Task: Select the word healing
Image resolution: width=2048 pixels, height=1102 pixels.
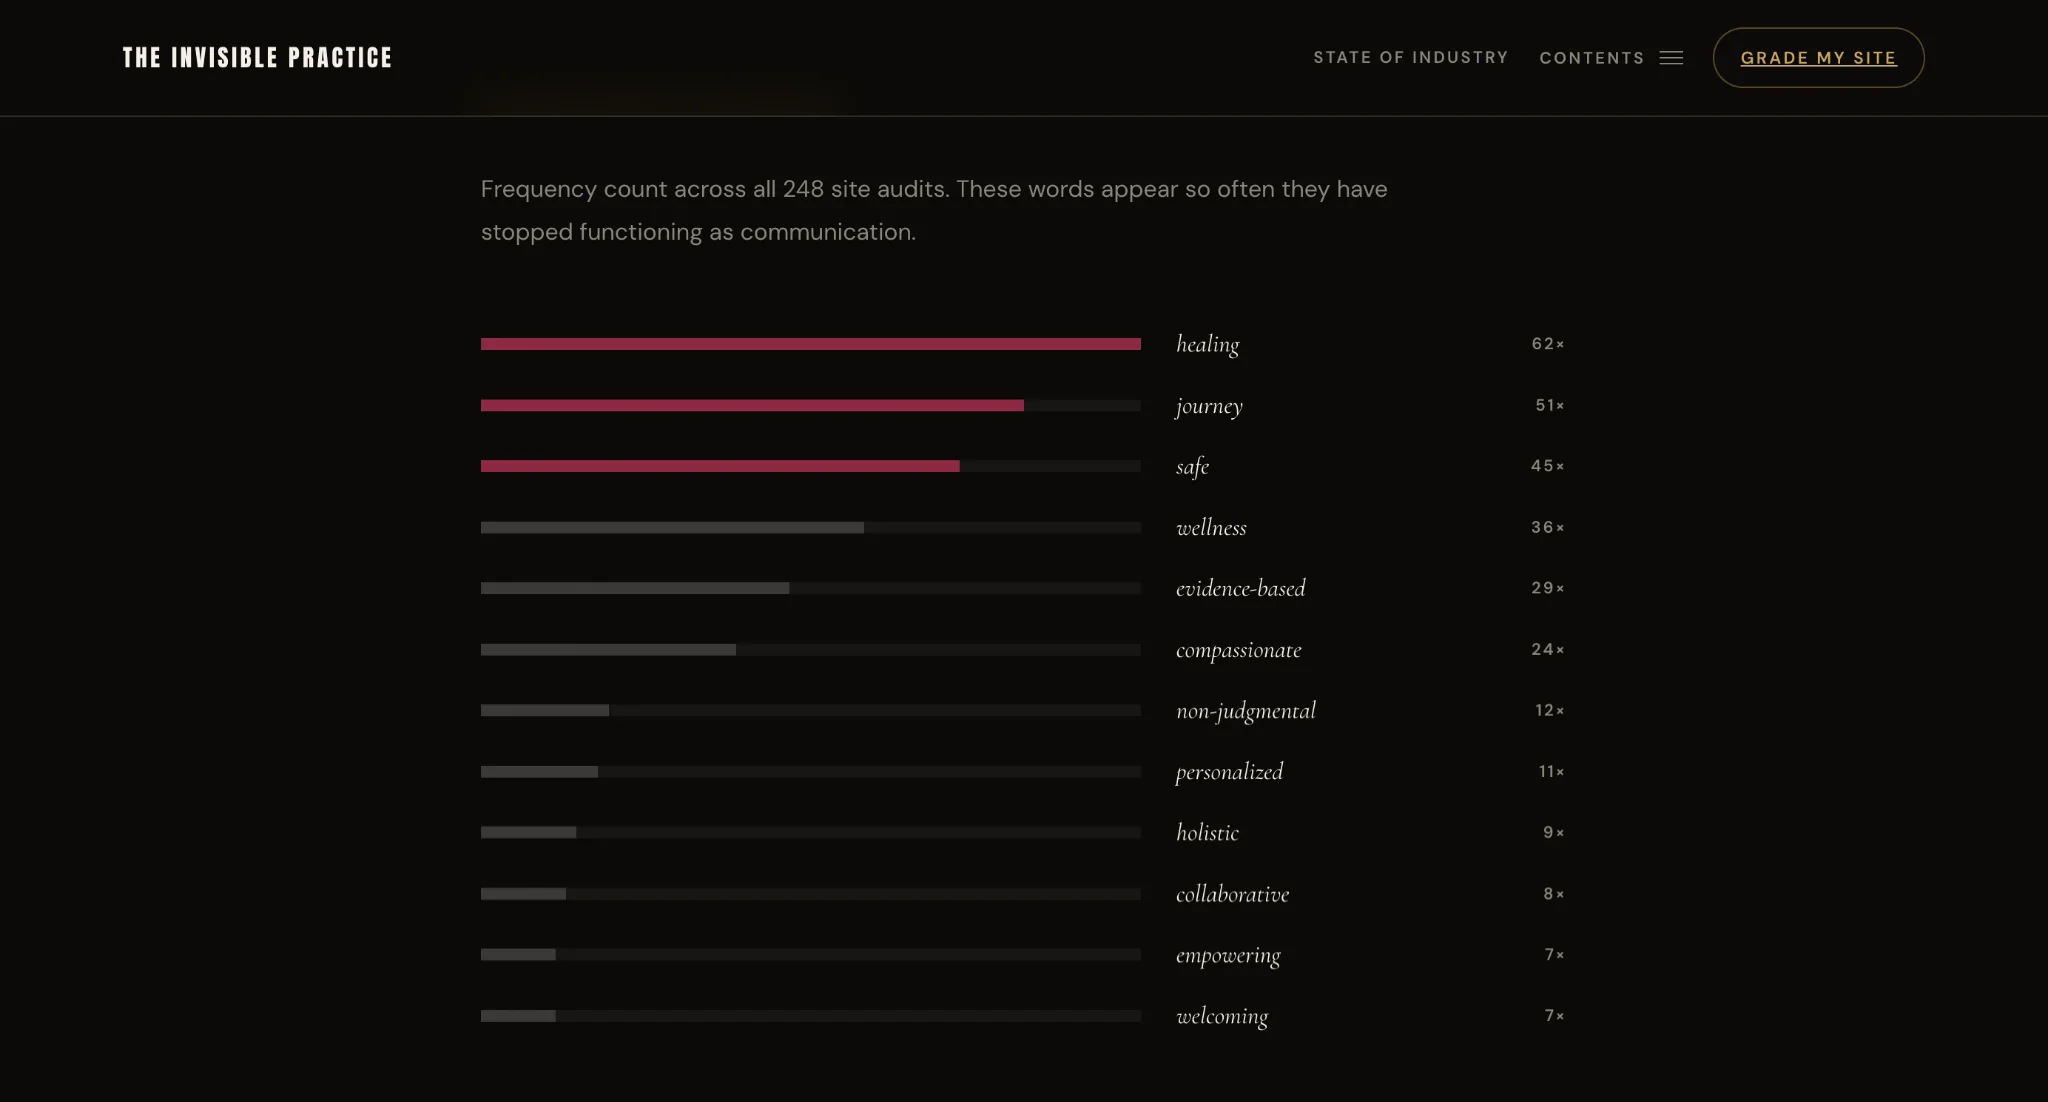Action: tap(1207, 344)
